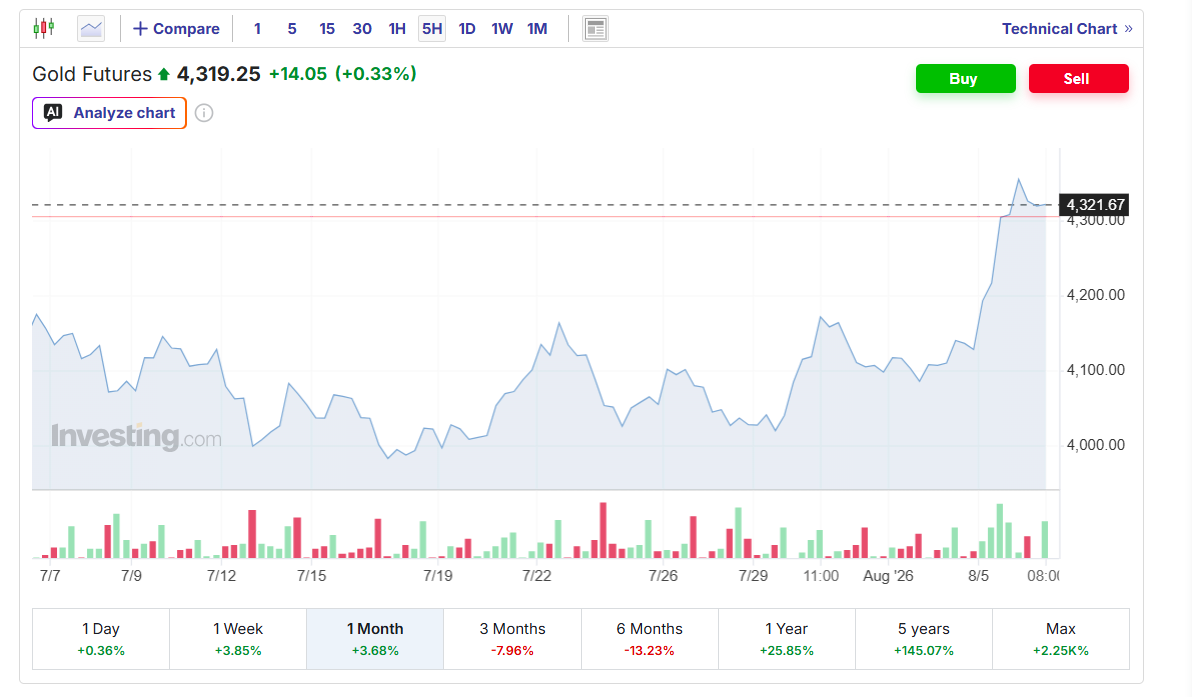Image resolution: width=1192 pixels, height=697 pixels.
Task: Select the 15 minute interval
Action: [x=327, y=29]
